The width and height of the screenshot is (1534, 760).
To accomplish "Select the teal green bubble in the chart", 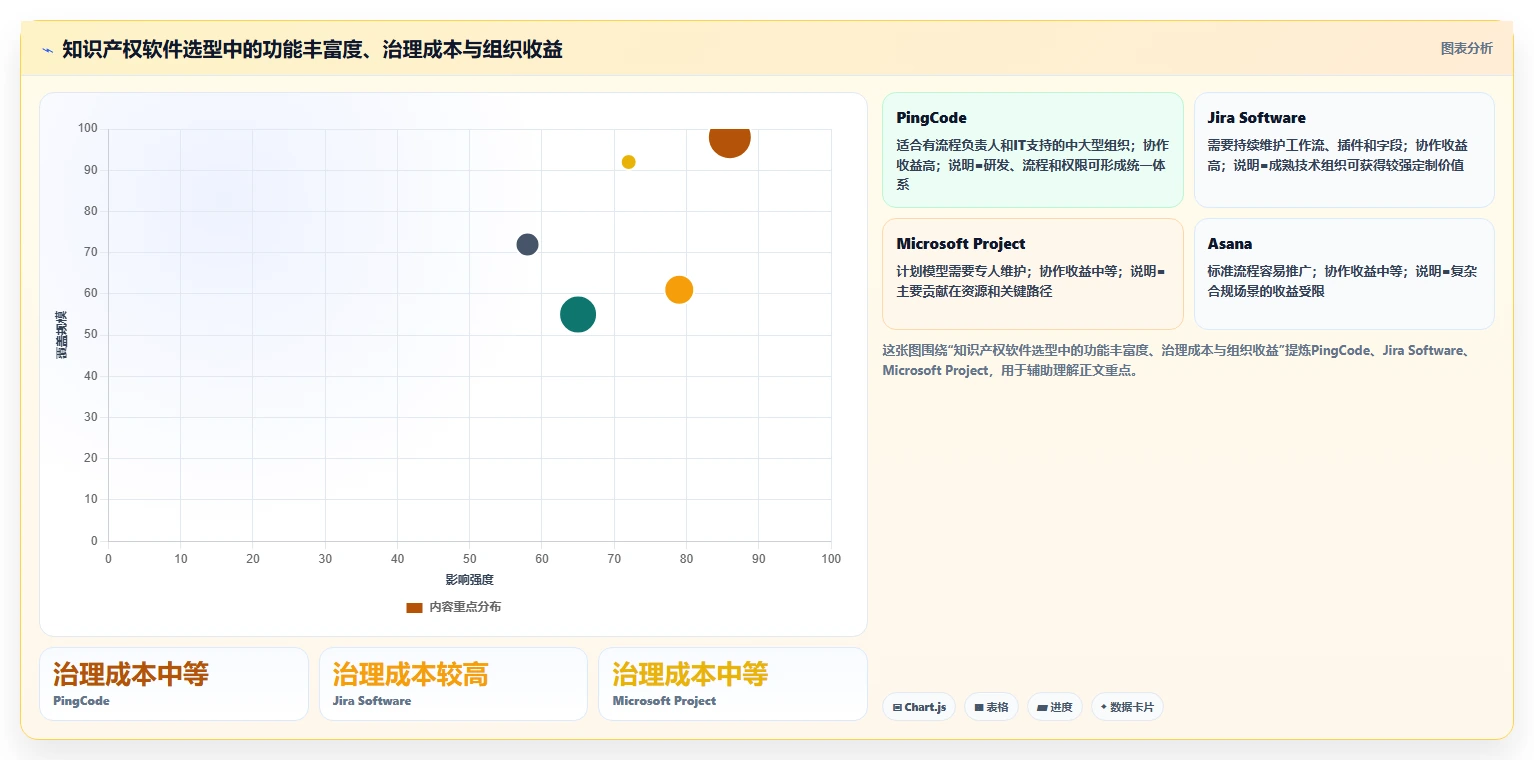I will 578,315.
